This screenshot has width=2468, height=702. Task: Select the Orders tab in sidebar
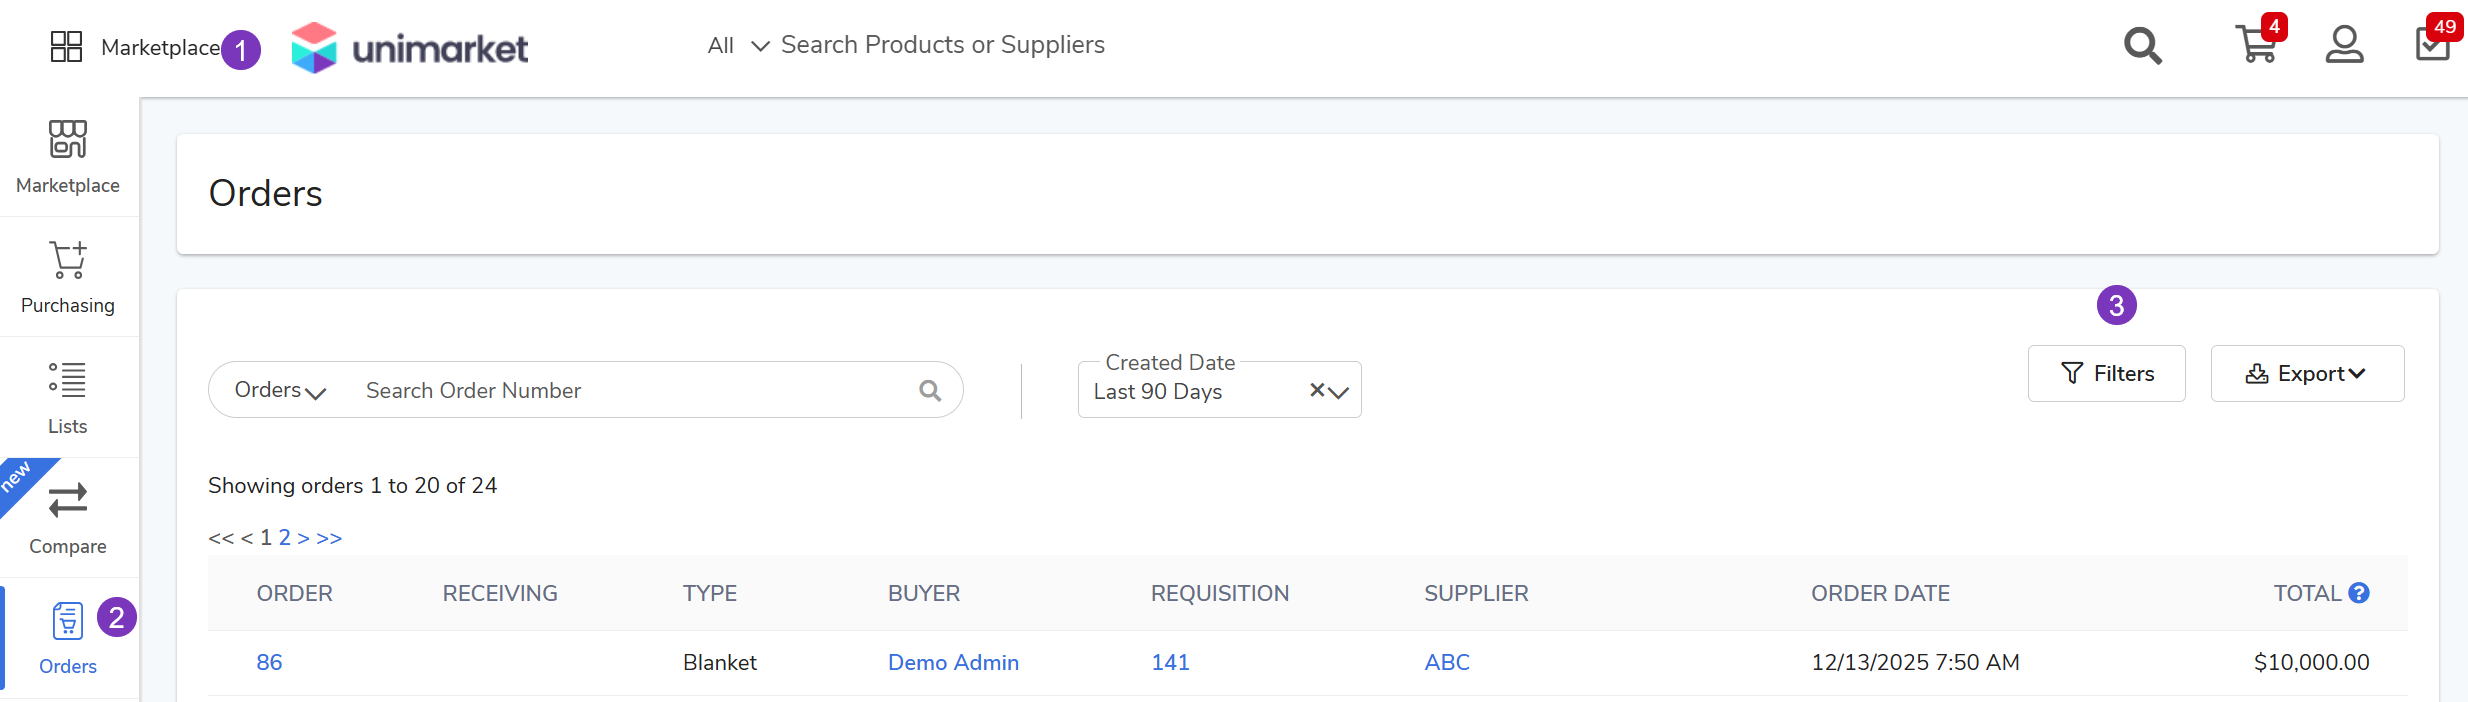[68, 637]
